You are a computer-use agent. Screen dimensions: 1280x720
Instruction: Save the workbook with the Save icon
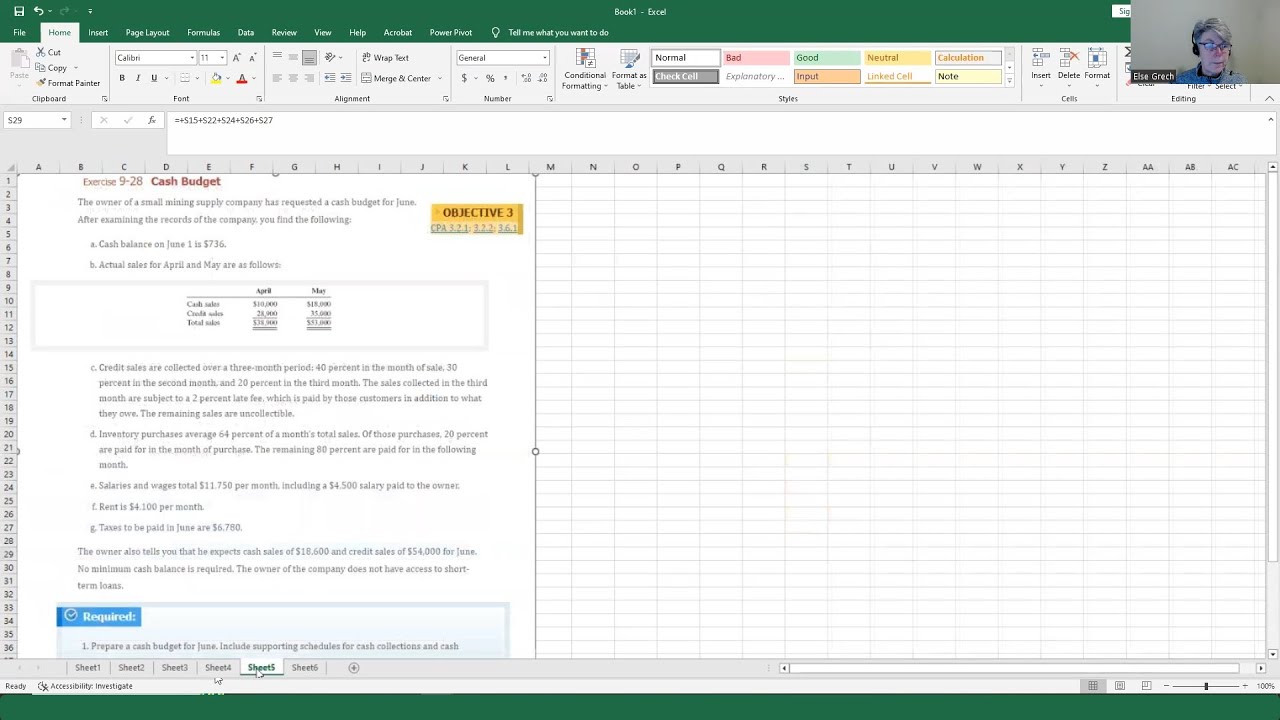19,11
